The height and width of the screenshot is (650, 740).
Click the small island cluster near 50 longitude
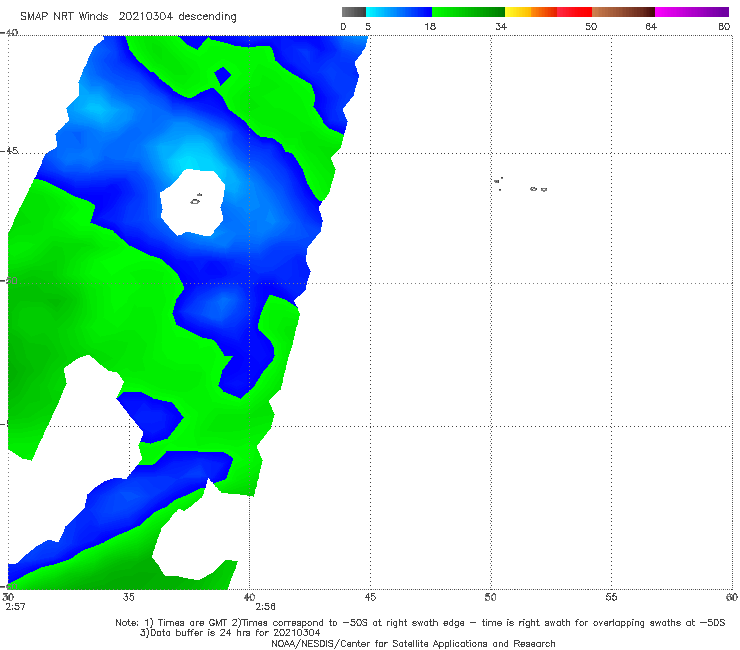[x=498, y=184]
